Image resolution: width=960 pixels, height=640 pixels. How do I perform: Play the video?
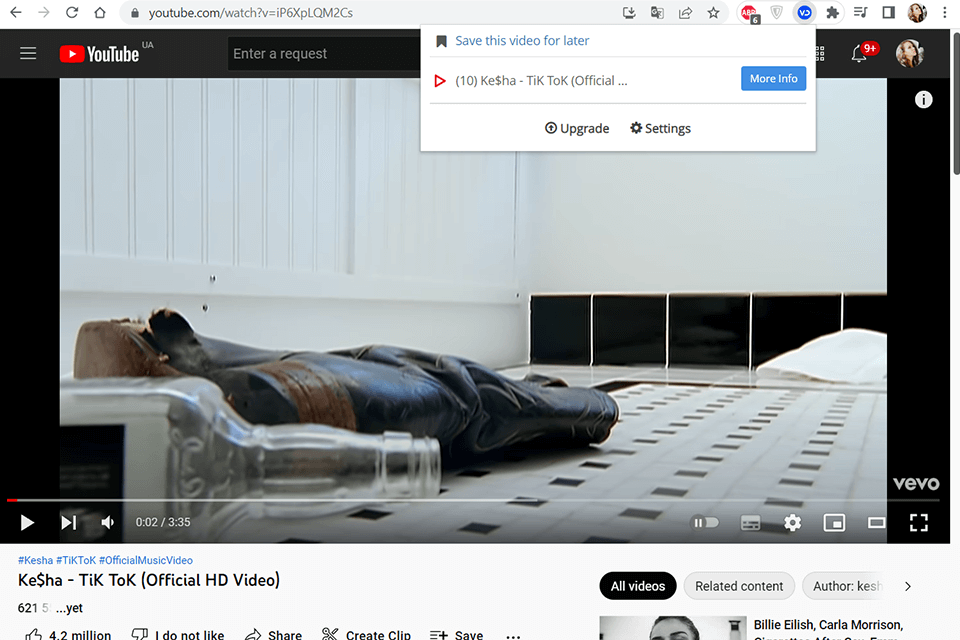tap(27, 522)
